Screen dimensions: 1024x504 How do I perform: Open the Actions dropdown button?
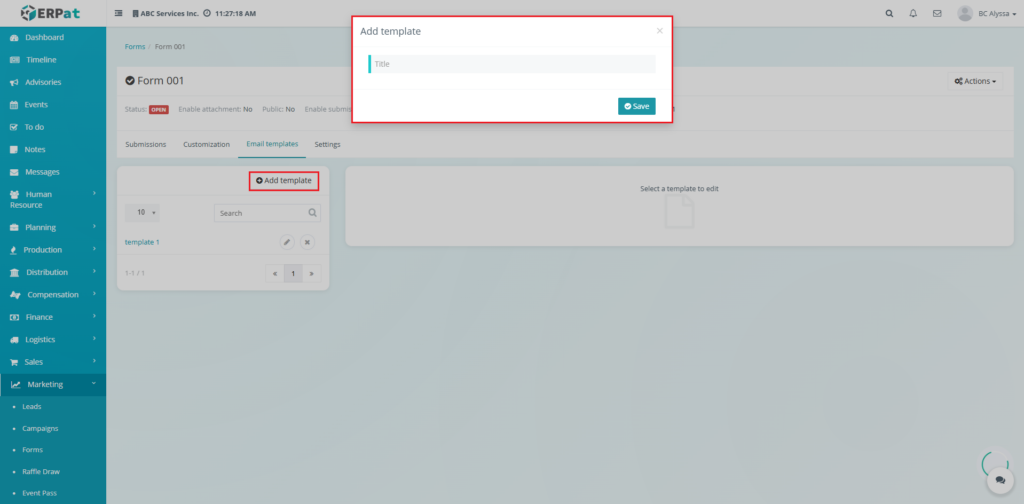pyautogui.click(x=975, y=82)
